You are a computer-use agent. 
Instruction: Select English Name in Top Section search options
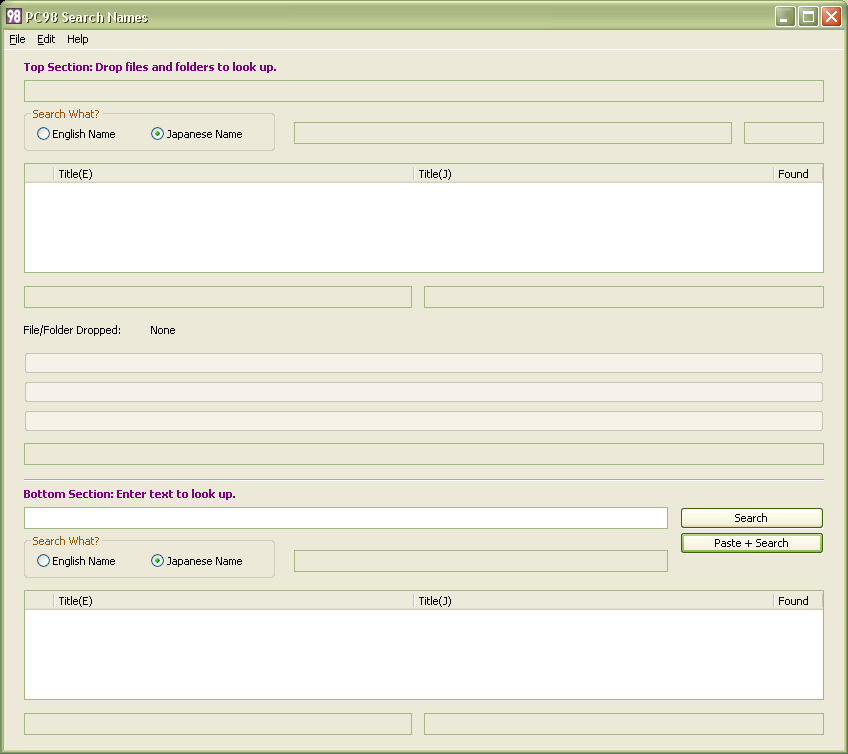44,134
